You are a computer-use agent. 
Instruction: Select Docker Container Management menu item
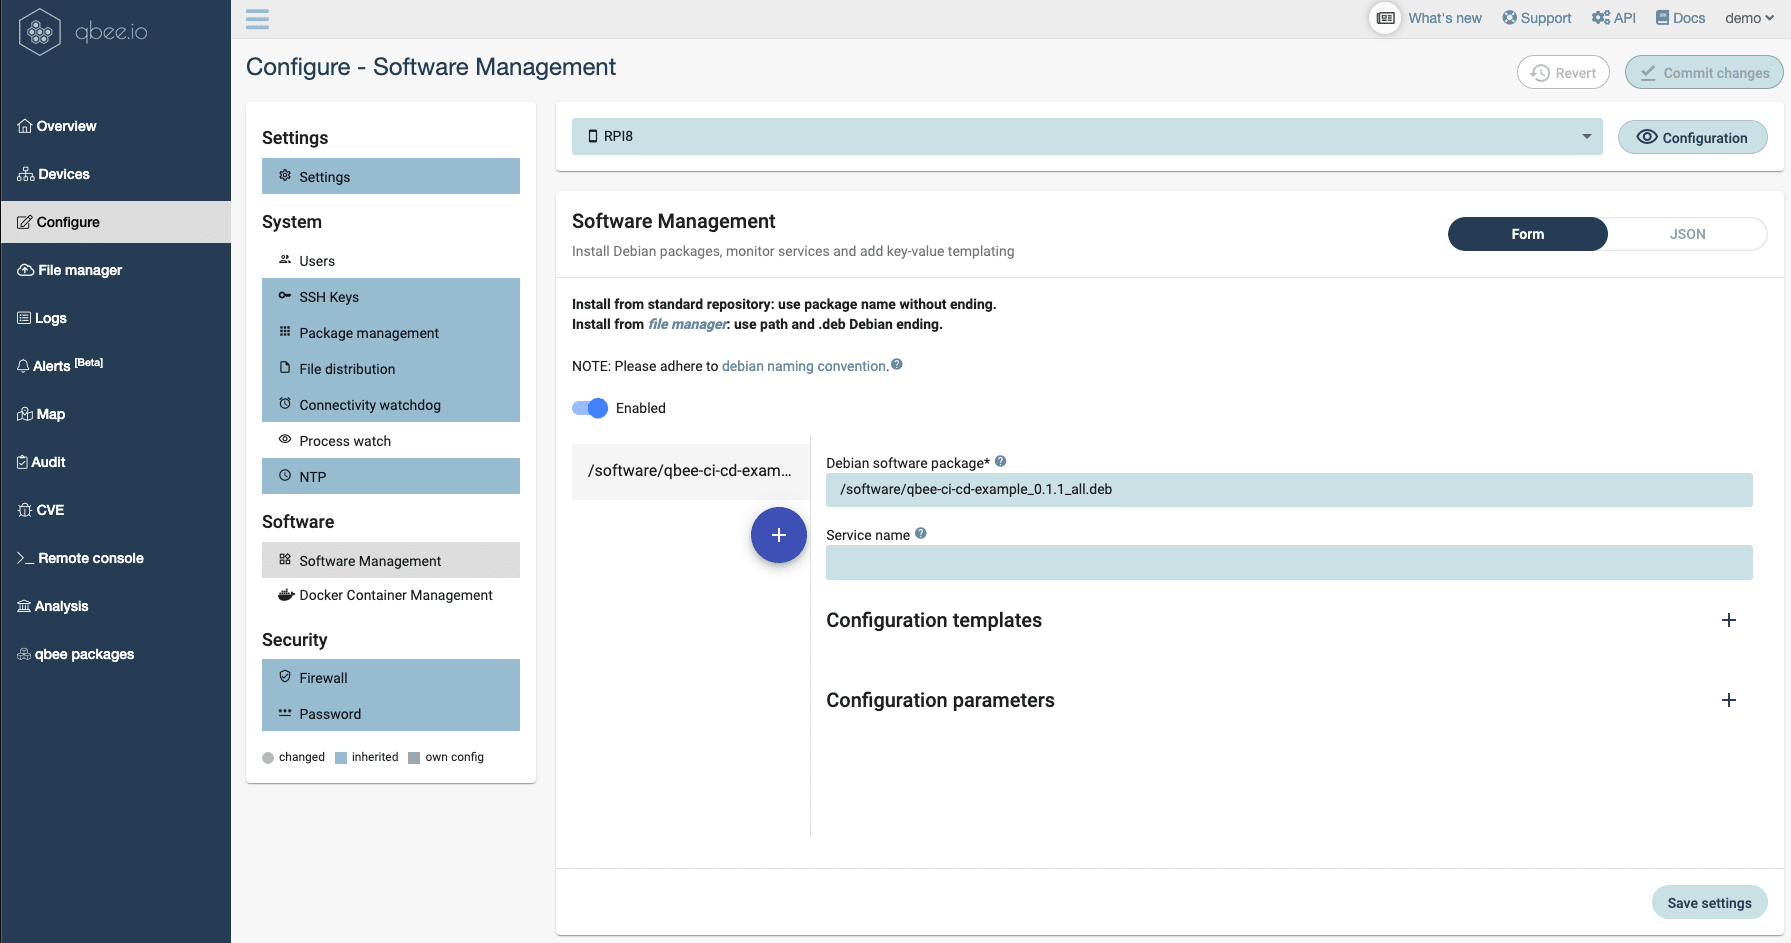395,595
